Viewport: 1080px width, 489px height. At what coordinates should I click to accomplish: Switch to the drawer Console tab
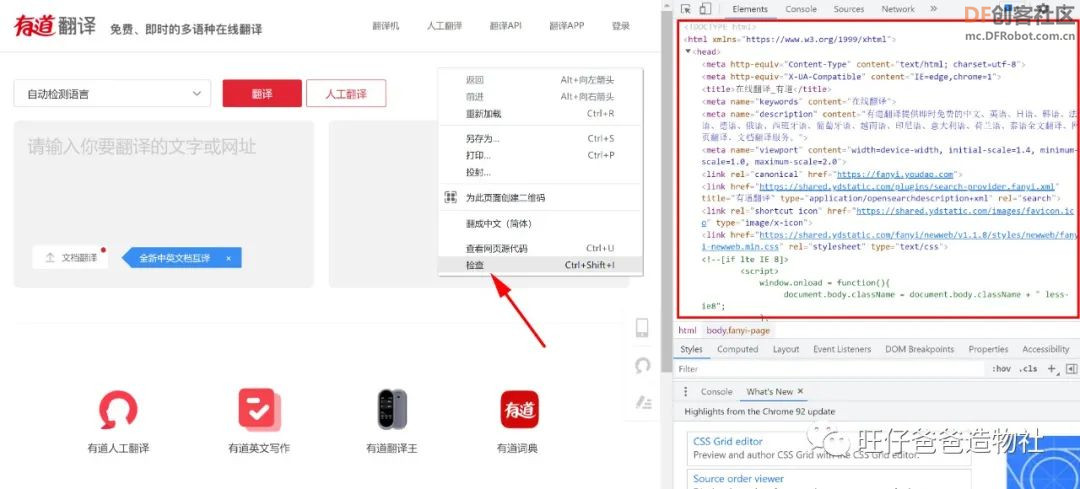tap(716, 391)
